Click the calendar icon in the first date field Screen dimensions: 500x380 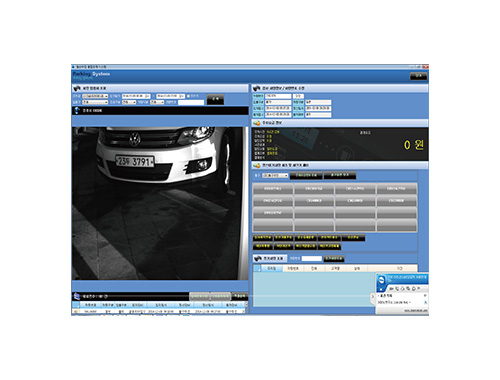pyautogui.click(x=148, y=96)
